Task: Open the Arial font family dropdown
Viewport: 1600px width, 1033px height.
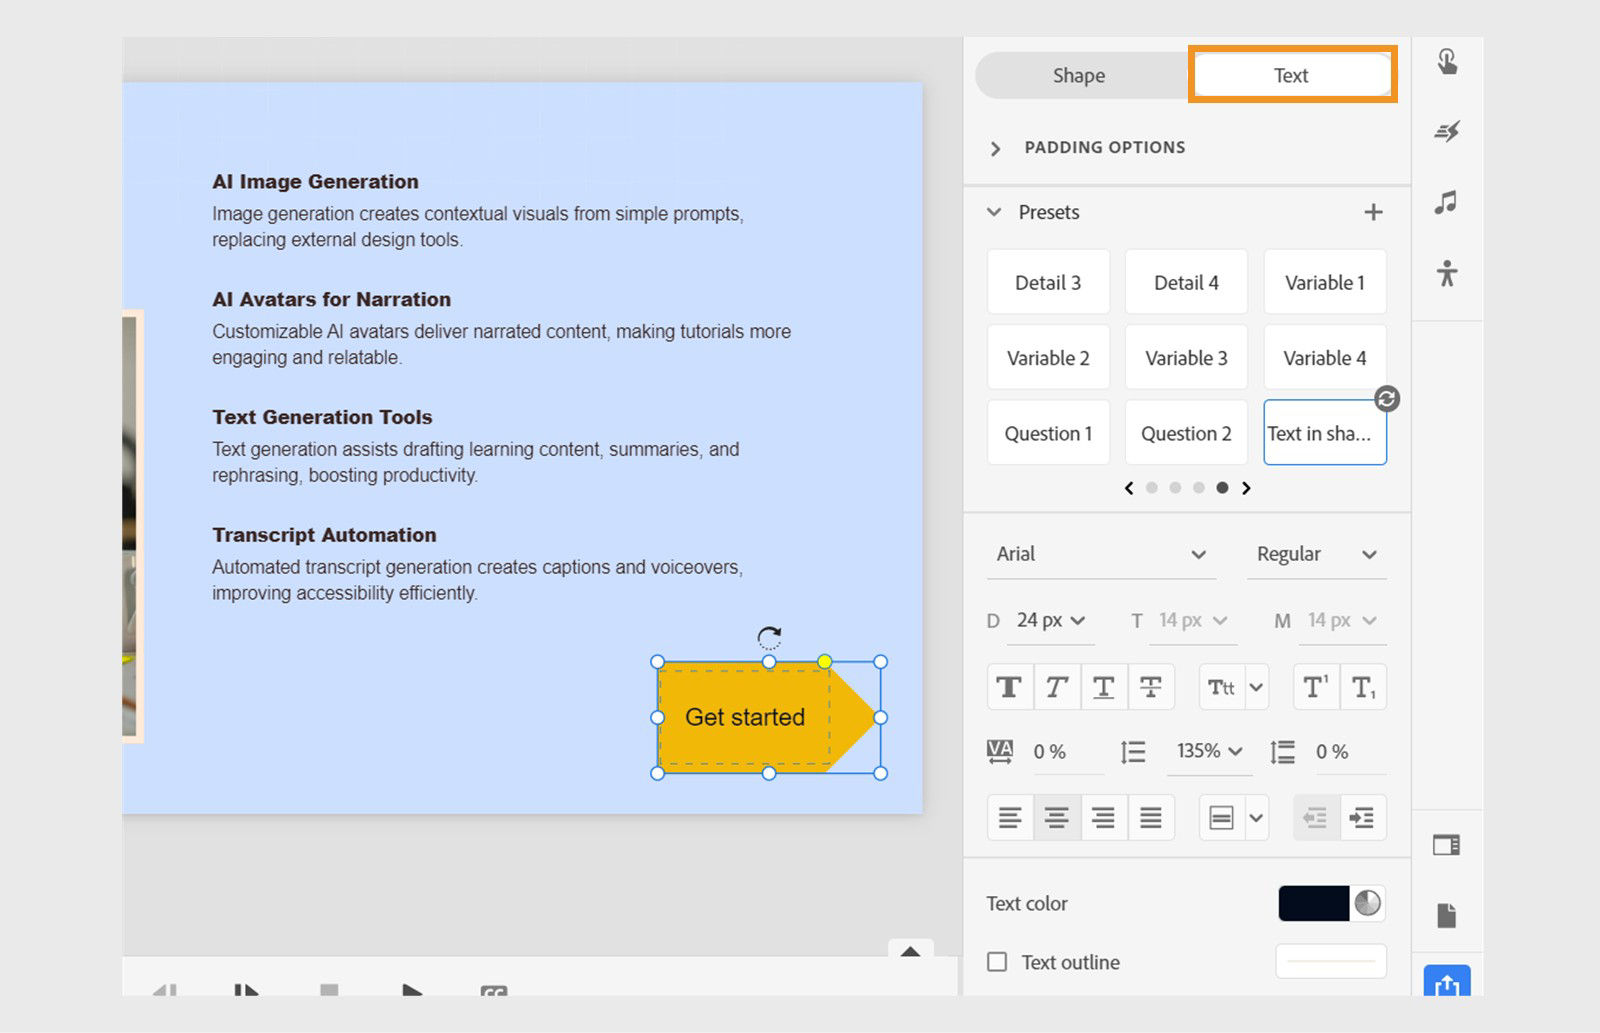Action: [1100, 554]
